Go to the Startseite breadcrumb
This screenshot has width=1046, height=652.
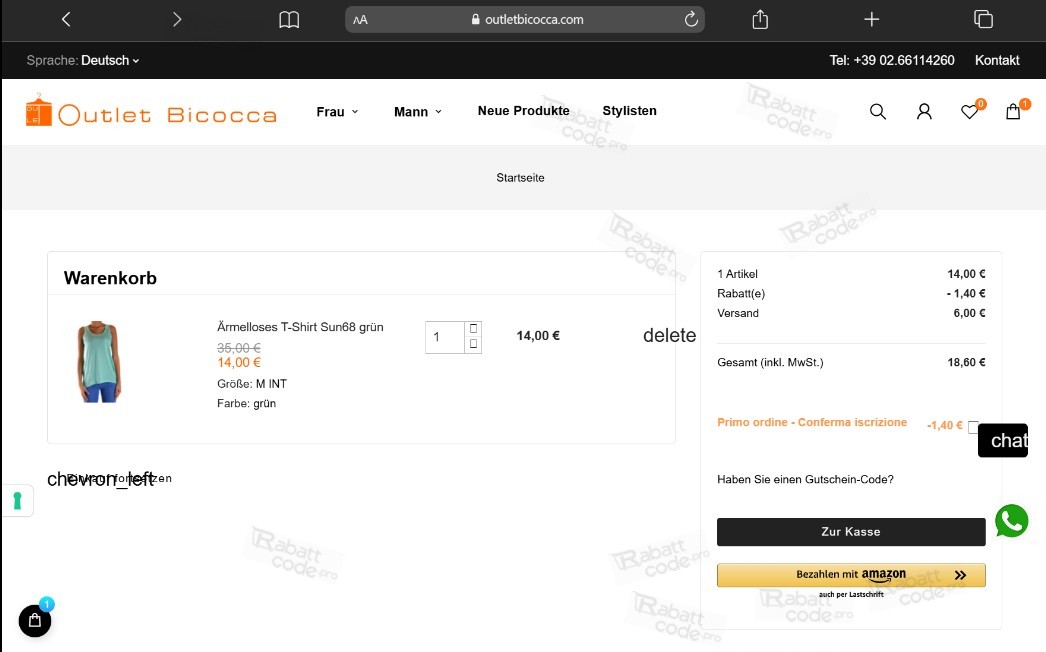pyautogui.click(x=520, y=178)
